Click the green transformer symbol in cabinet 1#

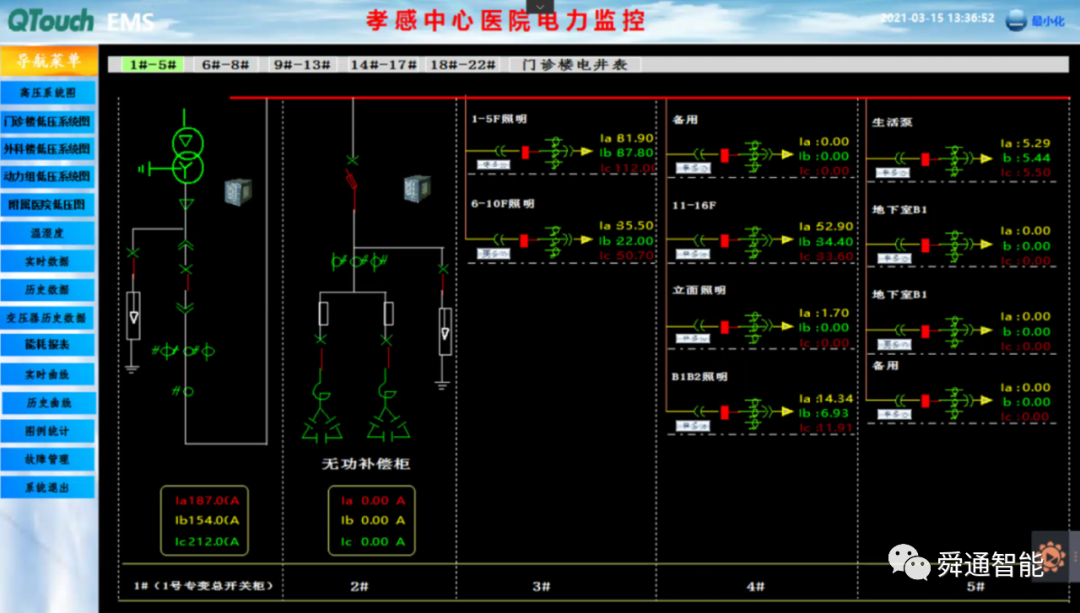click(187, 155)
